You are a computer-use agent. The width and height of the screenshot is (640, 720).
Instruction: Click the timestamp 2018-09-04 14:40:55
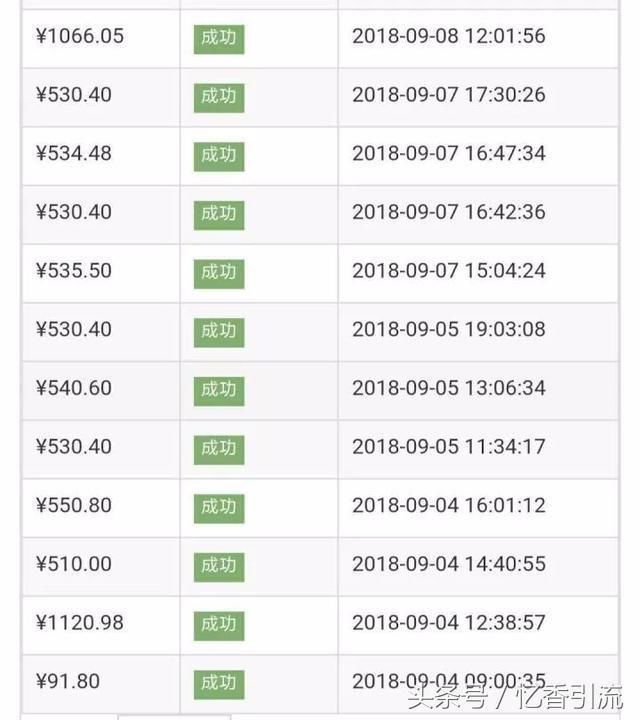tap(449, 564)
